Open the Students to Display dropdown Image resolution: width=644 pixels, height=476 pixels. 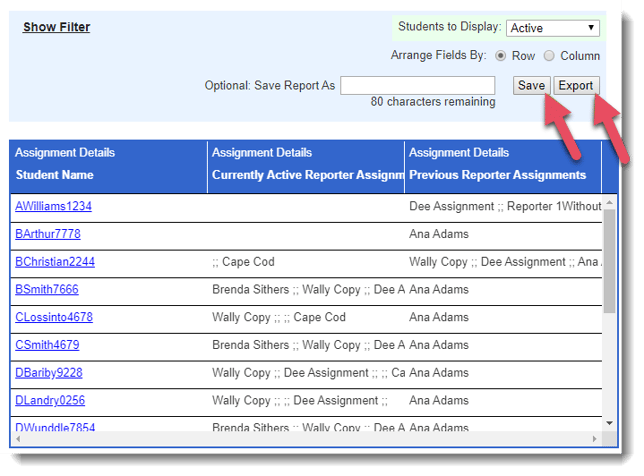552,28
